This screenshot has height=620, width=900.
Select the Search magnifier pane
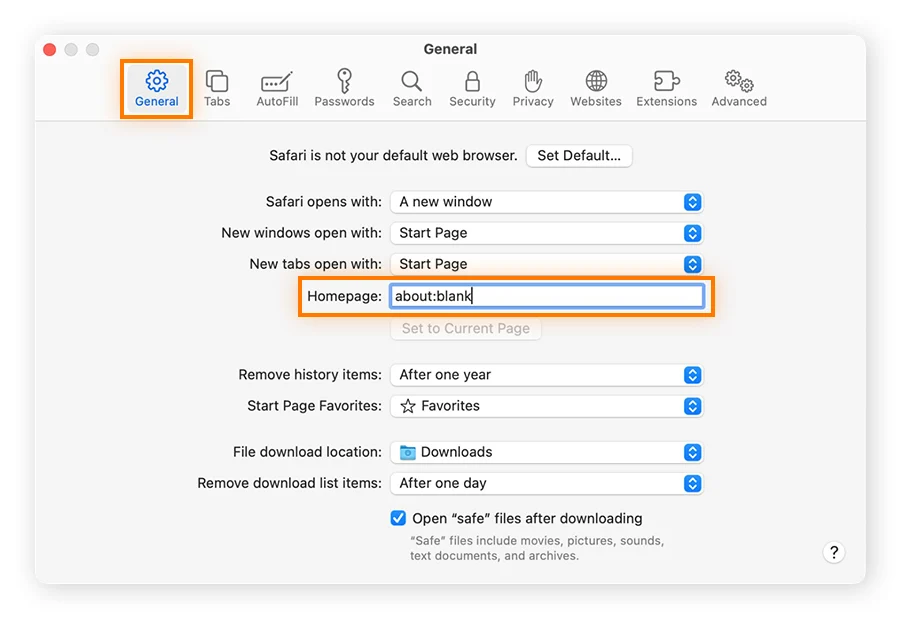pos(412,88)
